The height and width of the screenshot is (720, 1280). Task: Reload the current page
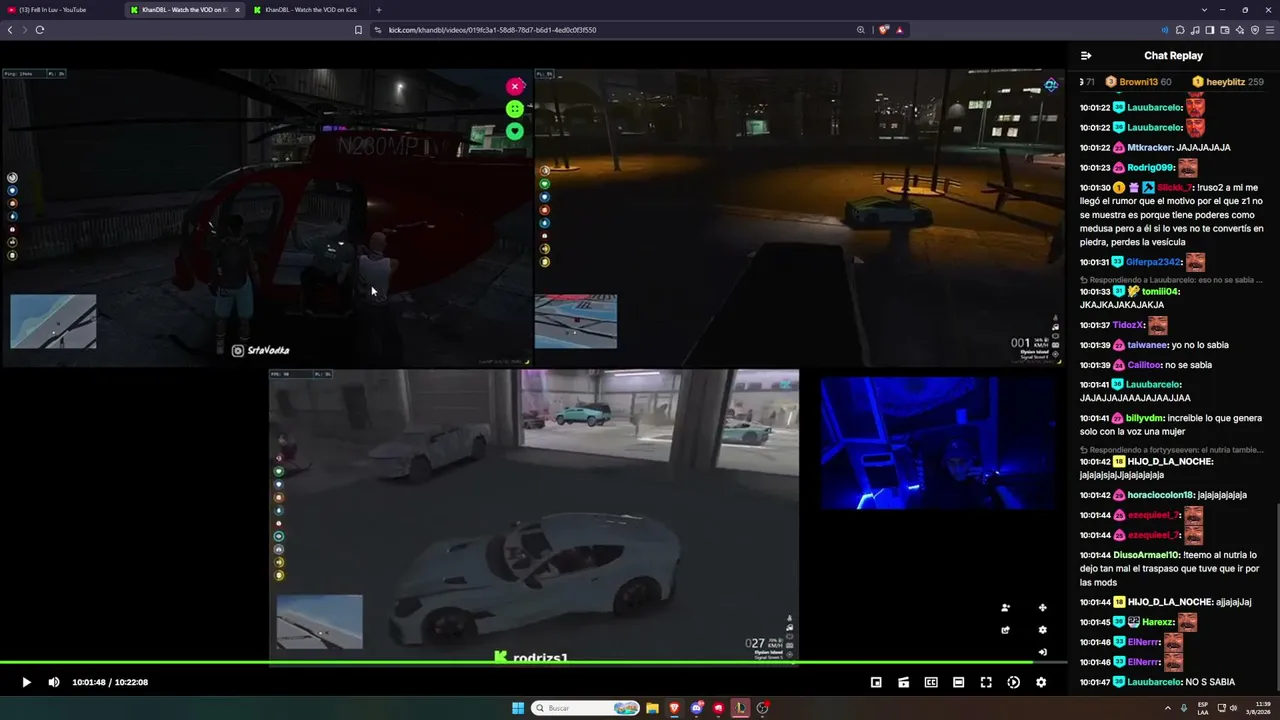pyautogui.click(x=40, y=30)
